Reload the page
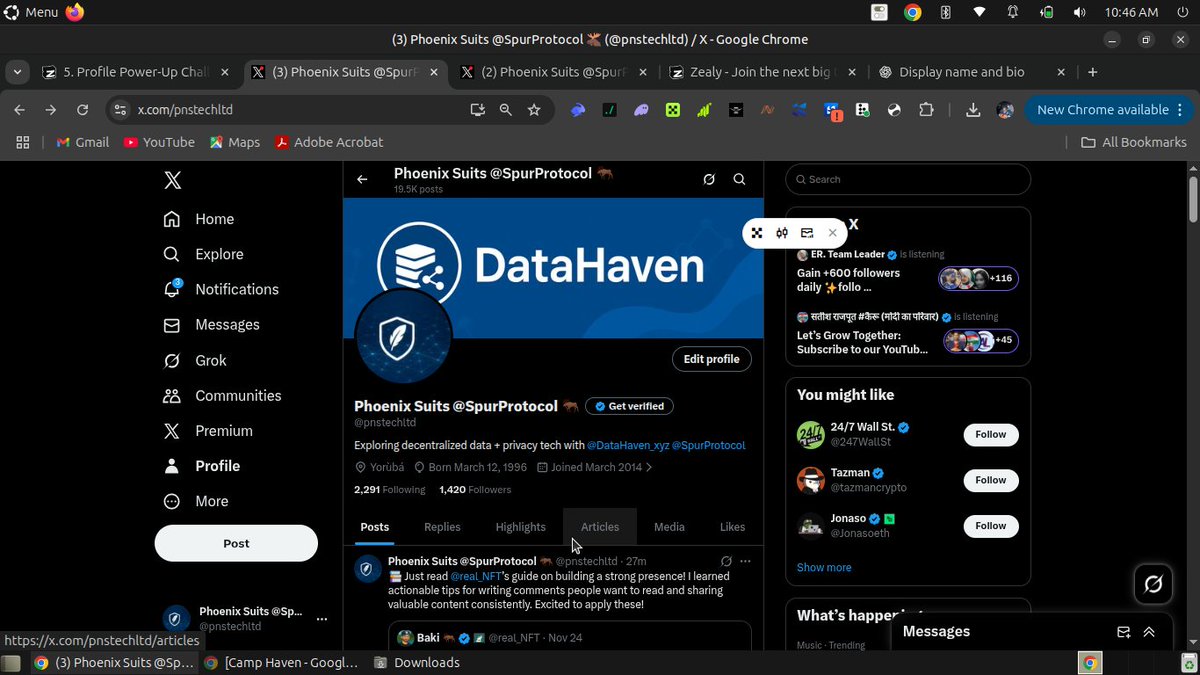The height and width of the screenshot is (675, 1200). tap(83, 110)
